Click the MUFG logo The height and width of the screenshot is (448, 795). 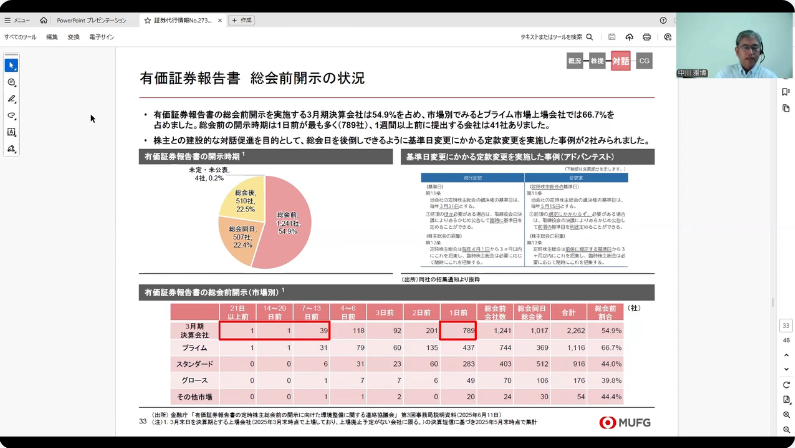click(x=625, y=422)
